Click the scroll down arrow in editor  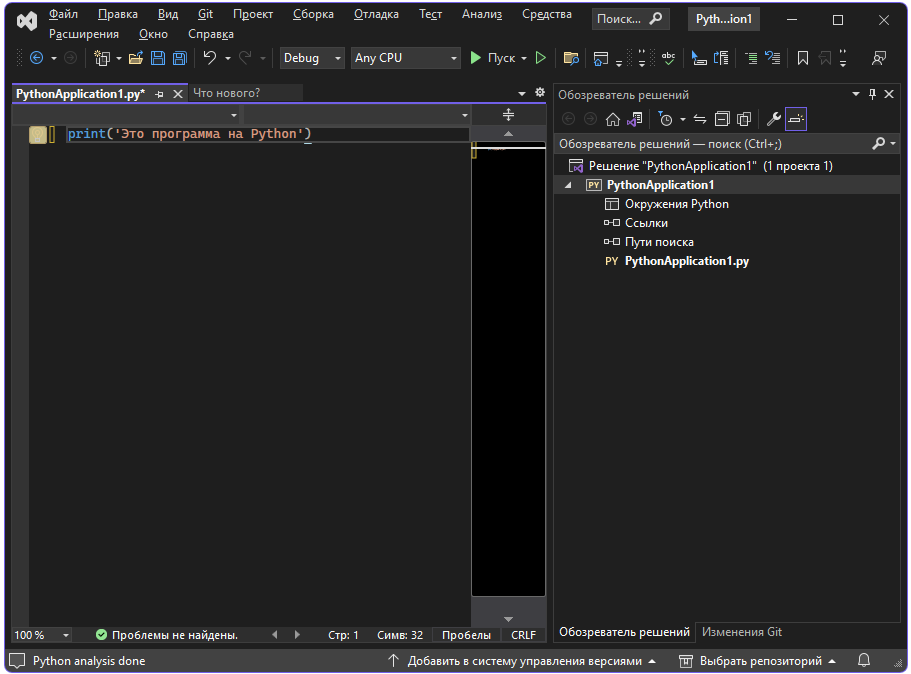(x=508, y=619)
